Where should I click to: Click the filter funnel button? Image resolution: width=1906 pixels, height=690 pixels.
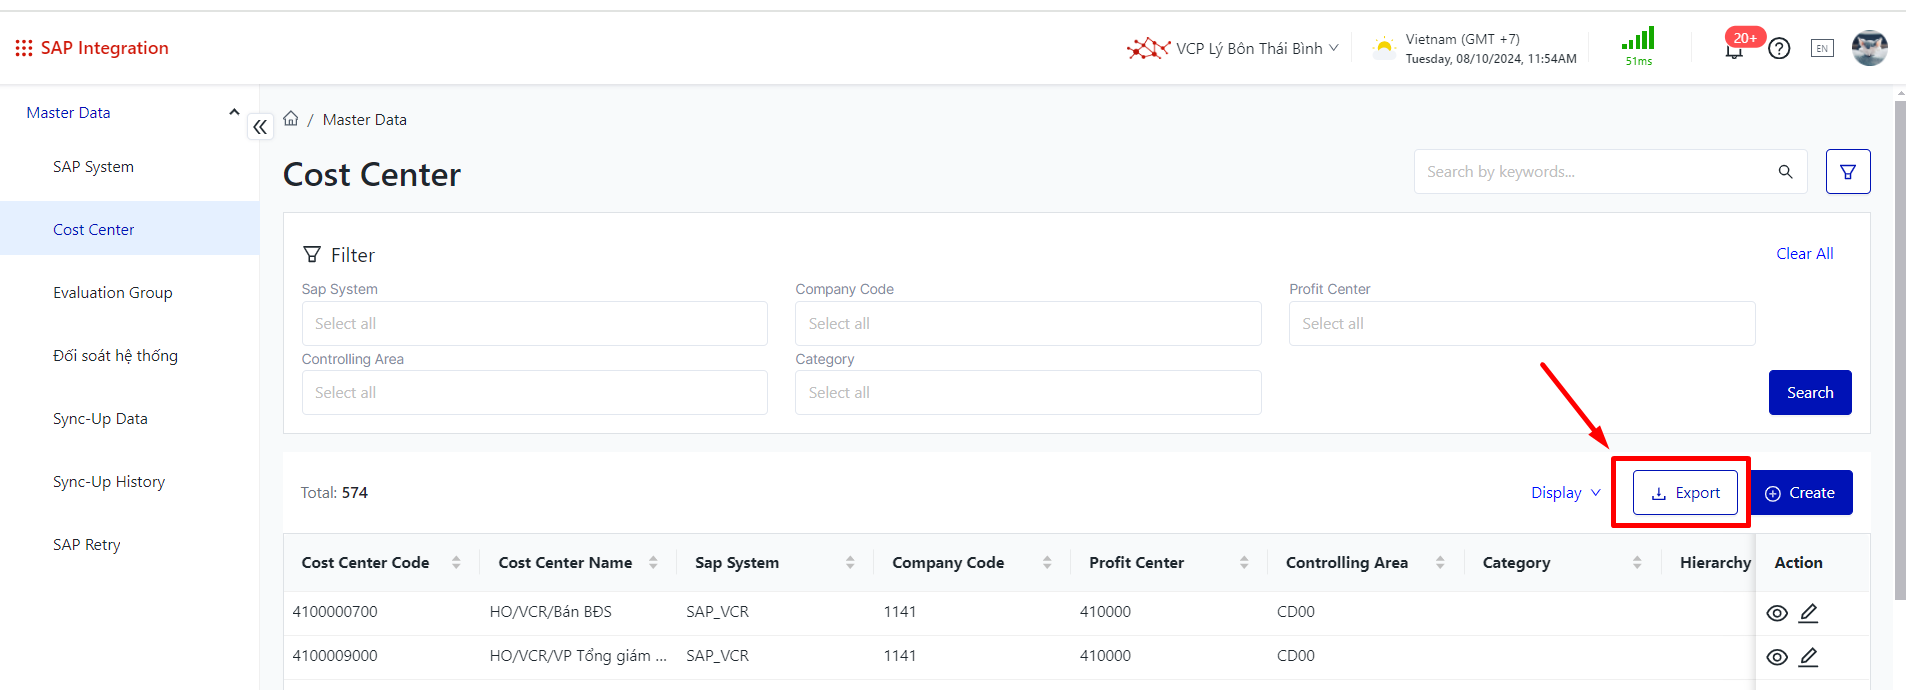point(1847,172)
